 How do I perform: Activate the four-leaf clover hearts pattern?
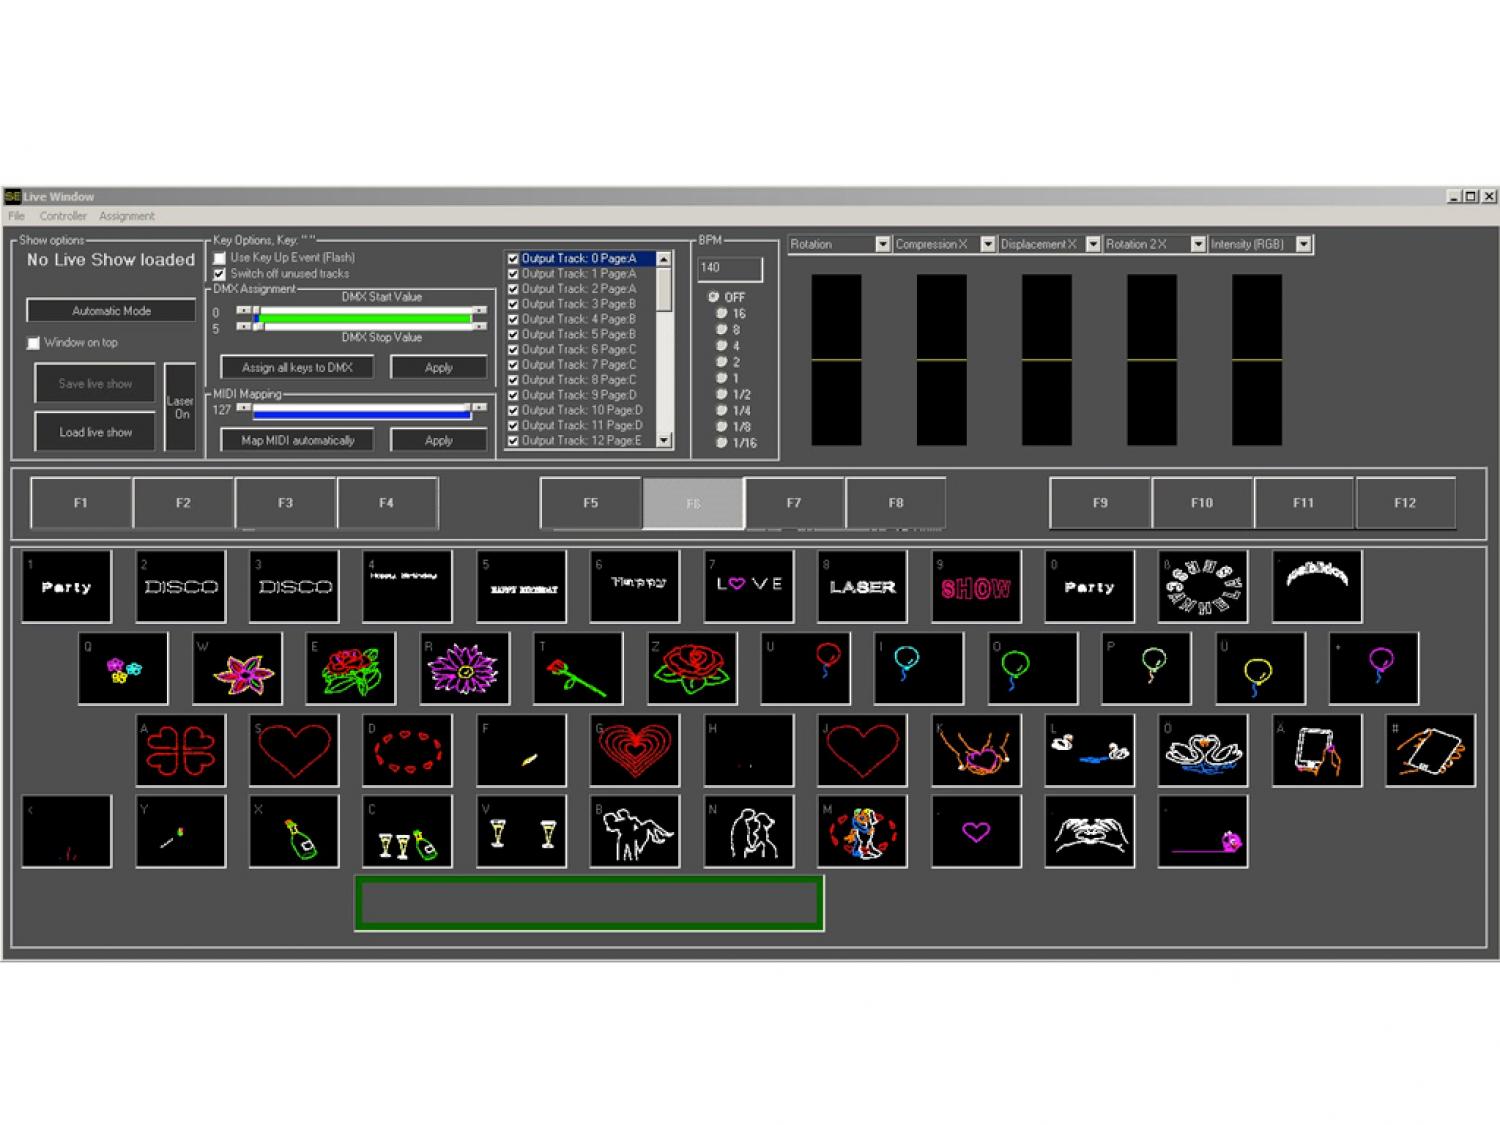(x=181, y=751)
